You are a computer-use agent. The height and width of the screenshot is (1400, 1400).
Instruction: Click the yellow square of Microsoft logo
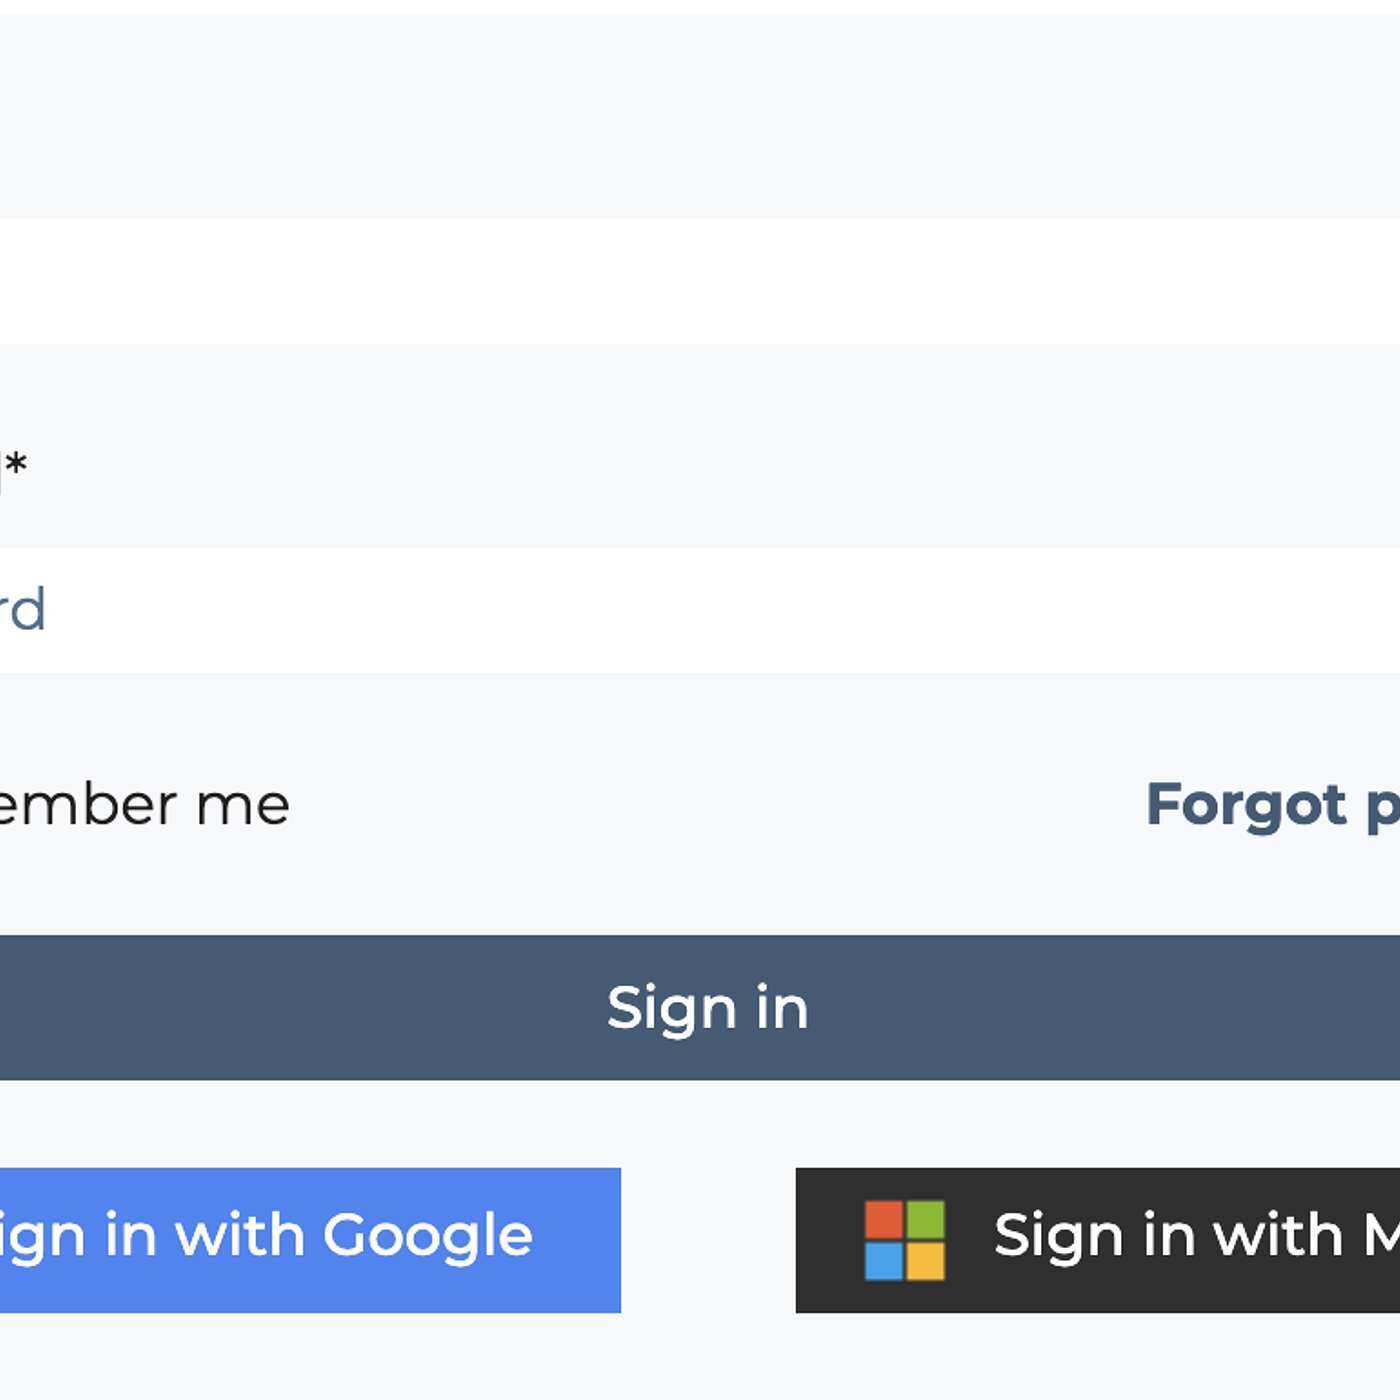925,1261
